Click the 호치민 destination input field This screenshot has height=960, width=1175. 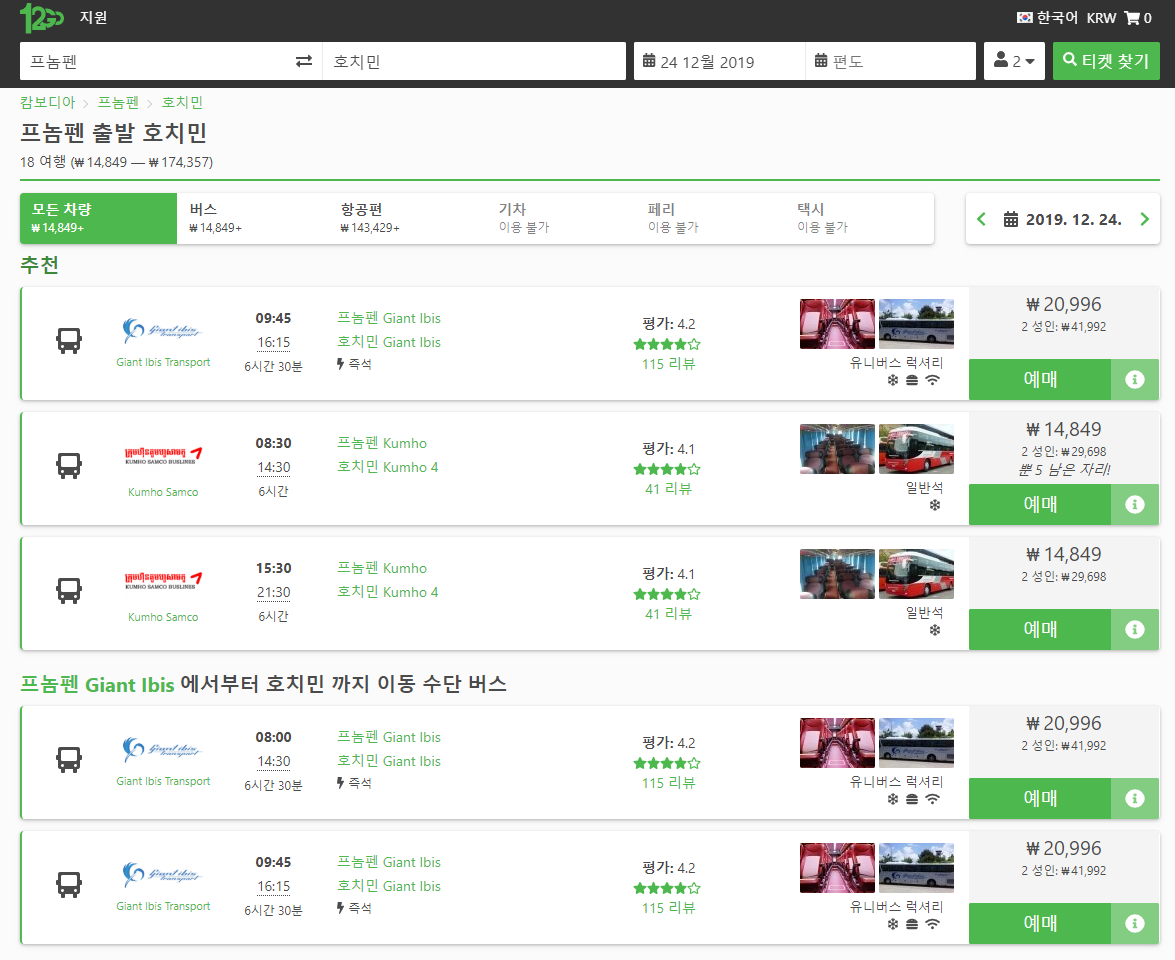pos(474,61)
